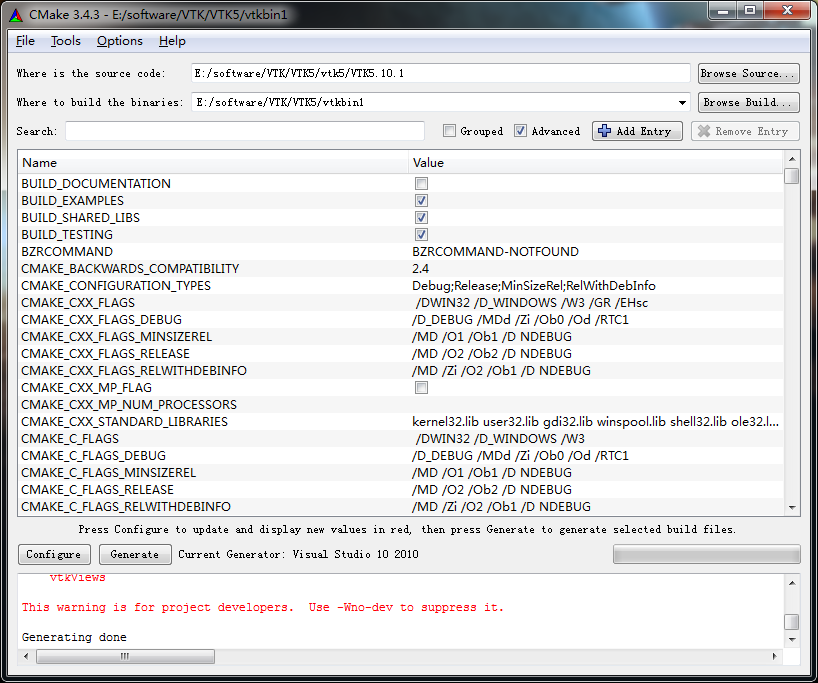Click the Value column header
The image size is (818, 683).
point(596,163)
